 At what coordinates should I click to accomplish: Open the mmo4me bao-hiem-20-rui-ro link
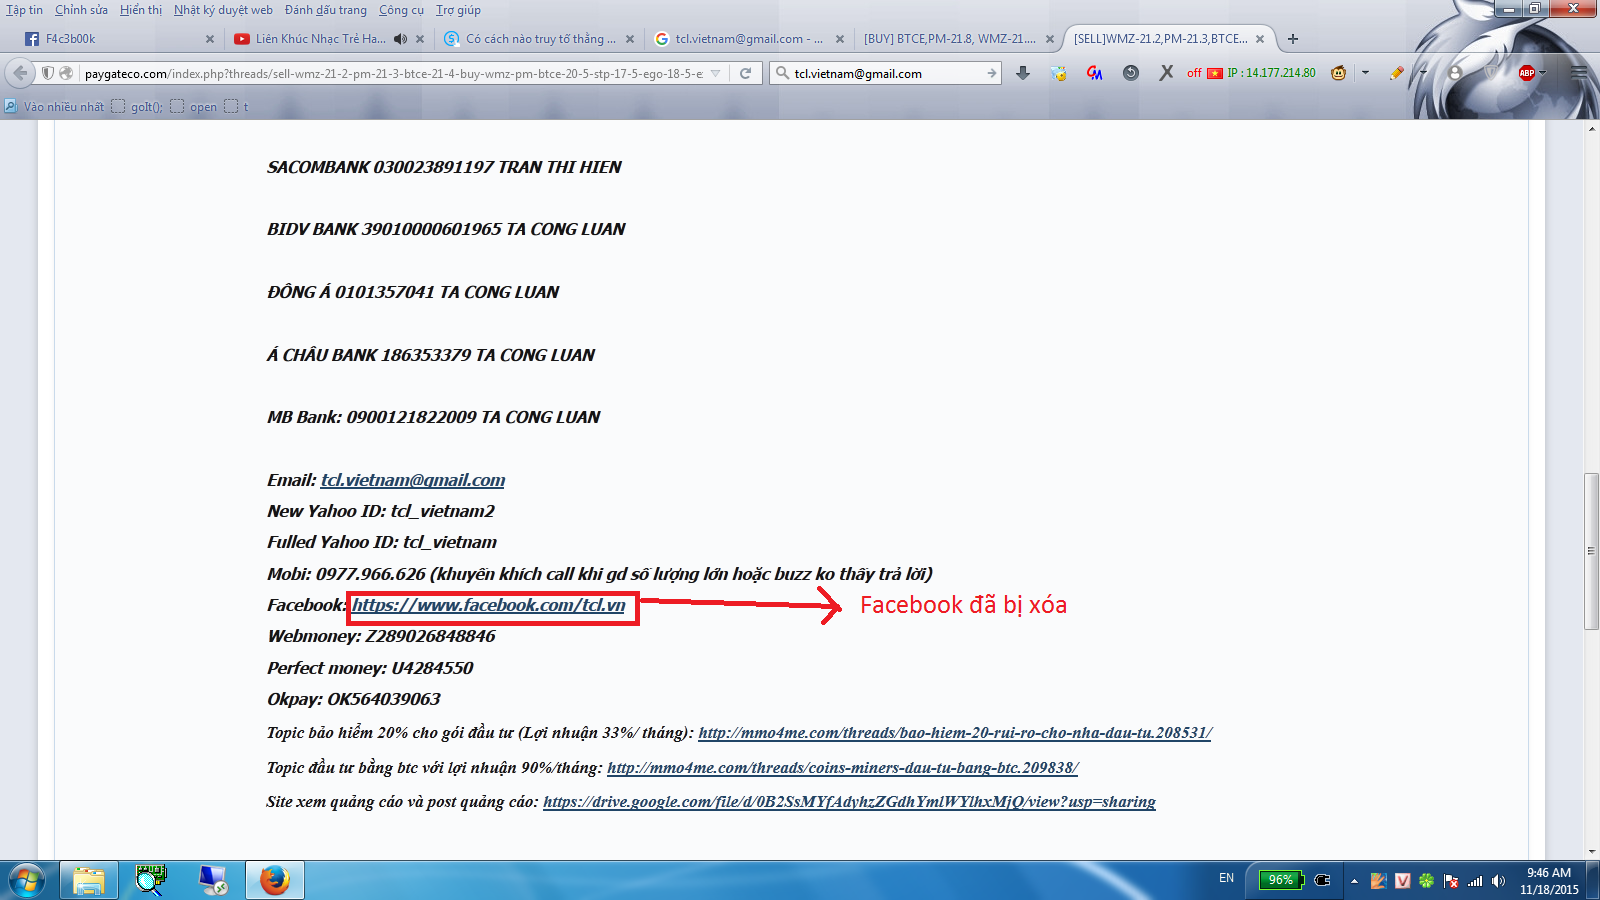(x=955, y=733)
